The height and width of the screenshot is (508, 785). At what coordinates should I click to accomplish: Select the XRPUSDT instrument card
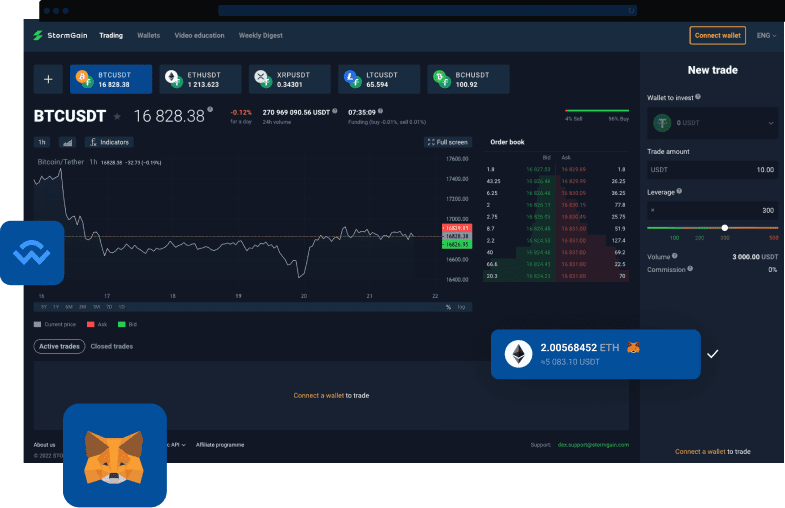289,79
